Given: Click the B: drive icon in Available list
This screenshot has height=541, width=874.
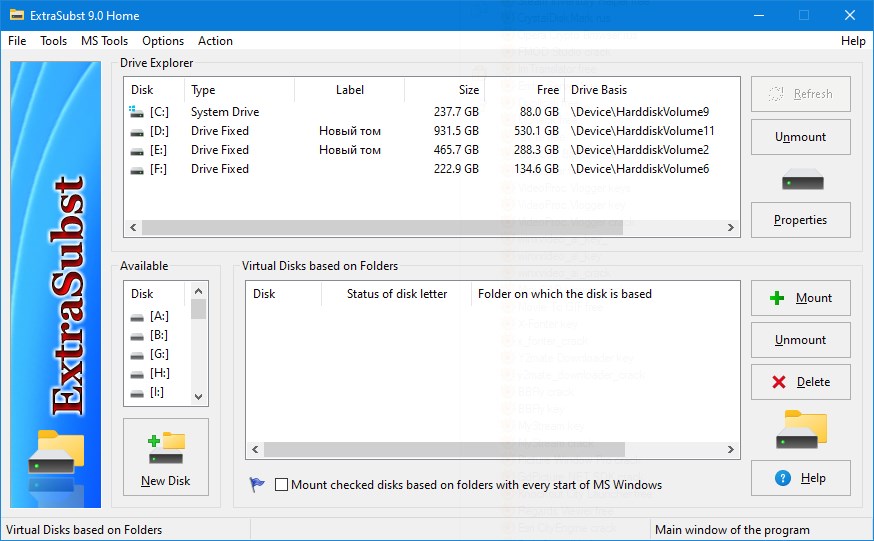Looking at the screenshot, I should point(137,337).
